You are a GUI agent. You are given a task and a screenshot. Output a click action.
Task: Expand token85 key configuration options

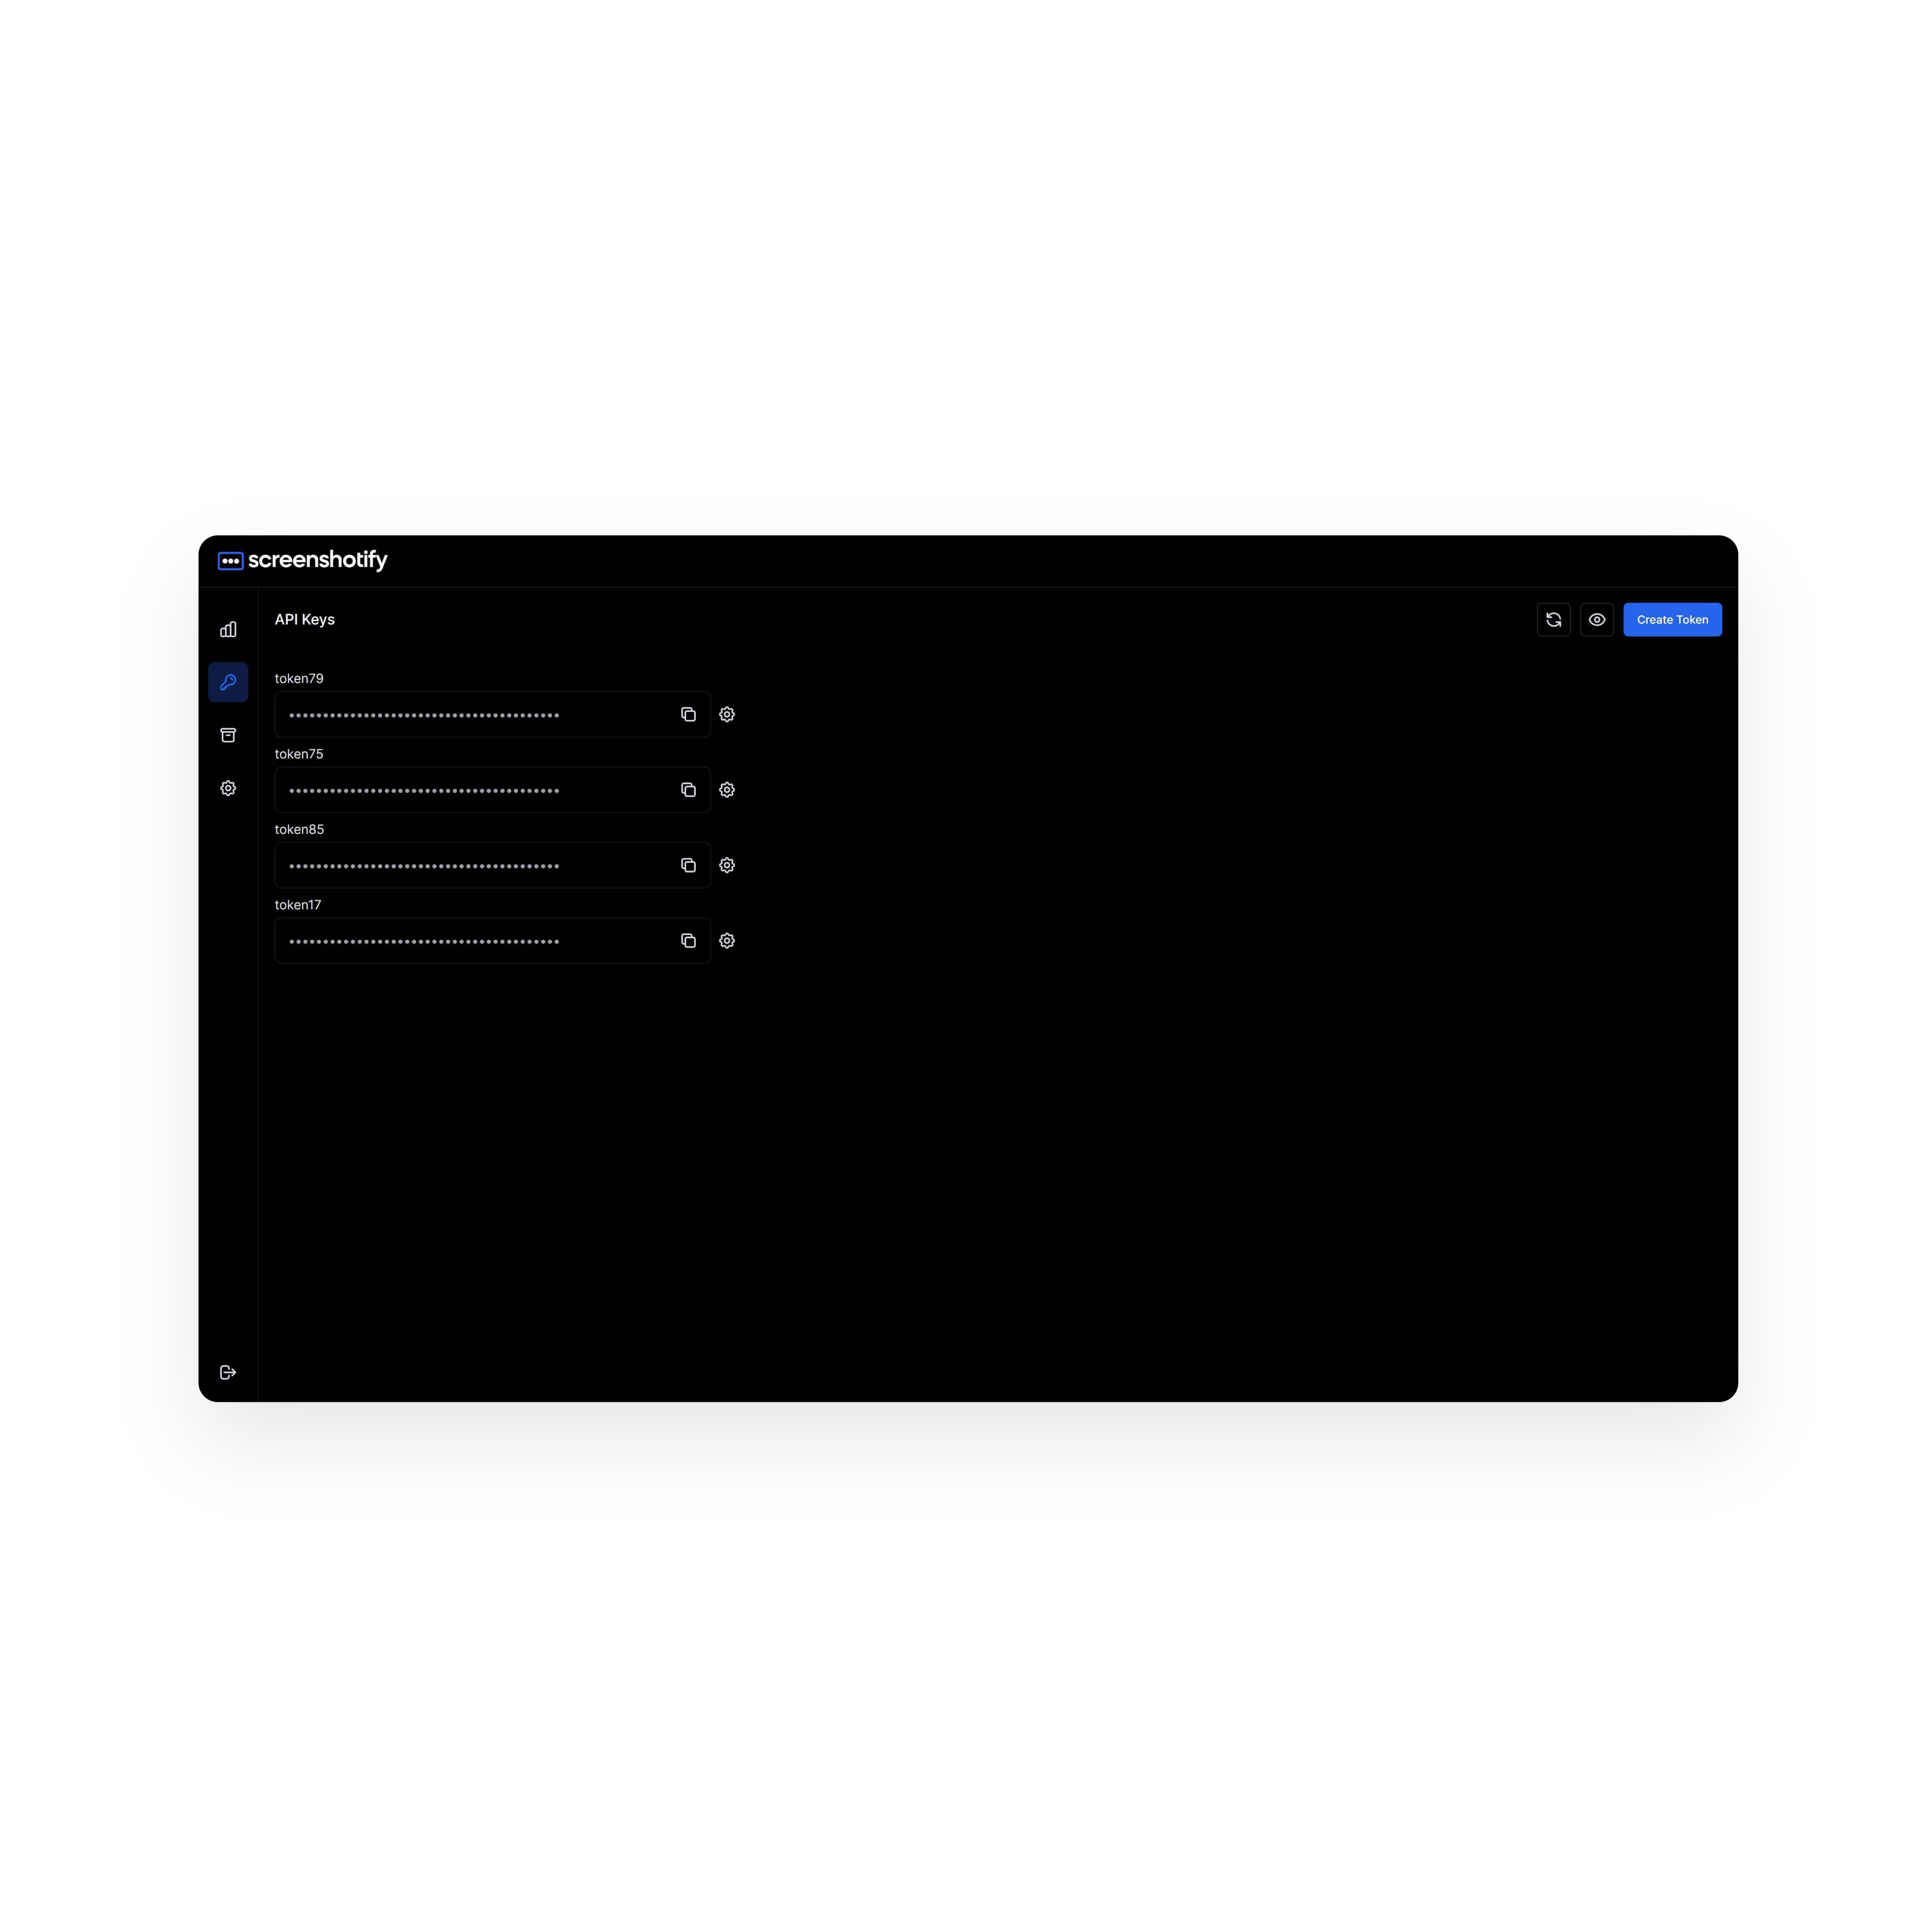pos(727,865)
